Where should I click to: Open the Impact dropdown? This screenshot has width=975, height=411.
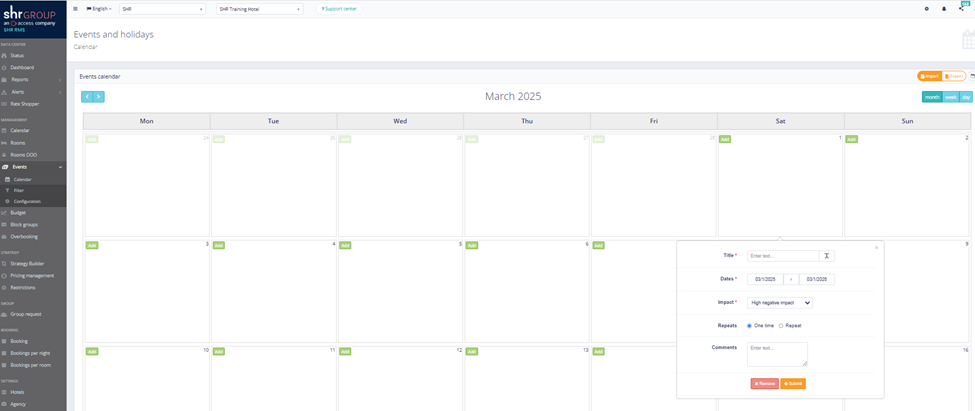point(780,303)
